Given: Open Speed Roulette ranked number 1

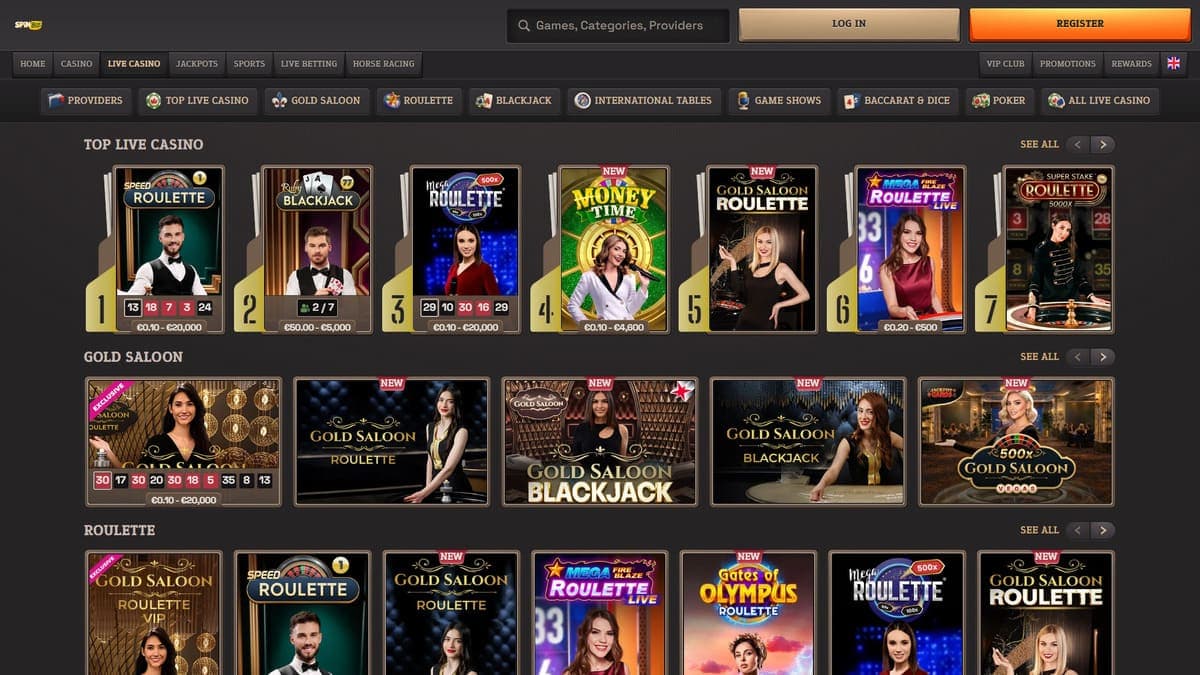Looking at the screenshot, I should 168,249.
